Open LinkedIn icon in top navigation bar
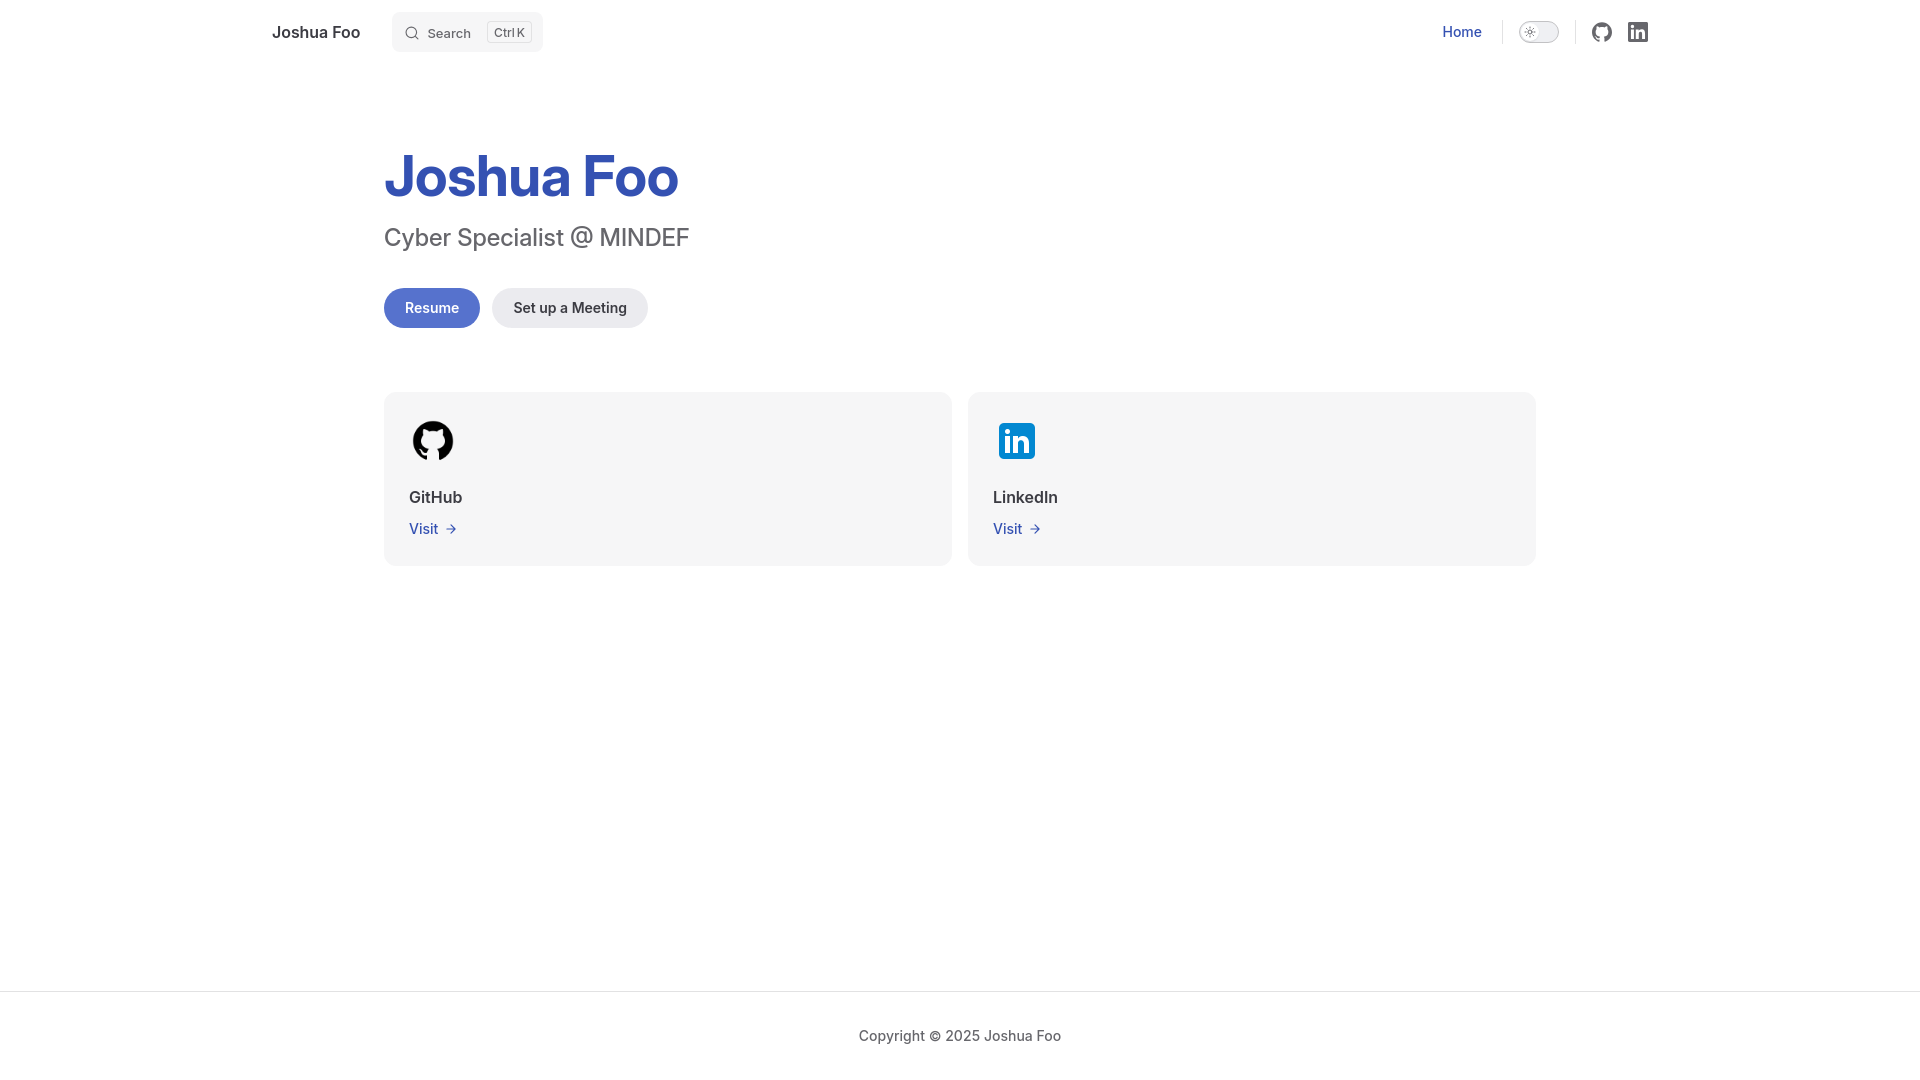1920x1080 pixels. point(1638,32)
